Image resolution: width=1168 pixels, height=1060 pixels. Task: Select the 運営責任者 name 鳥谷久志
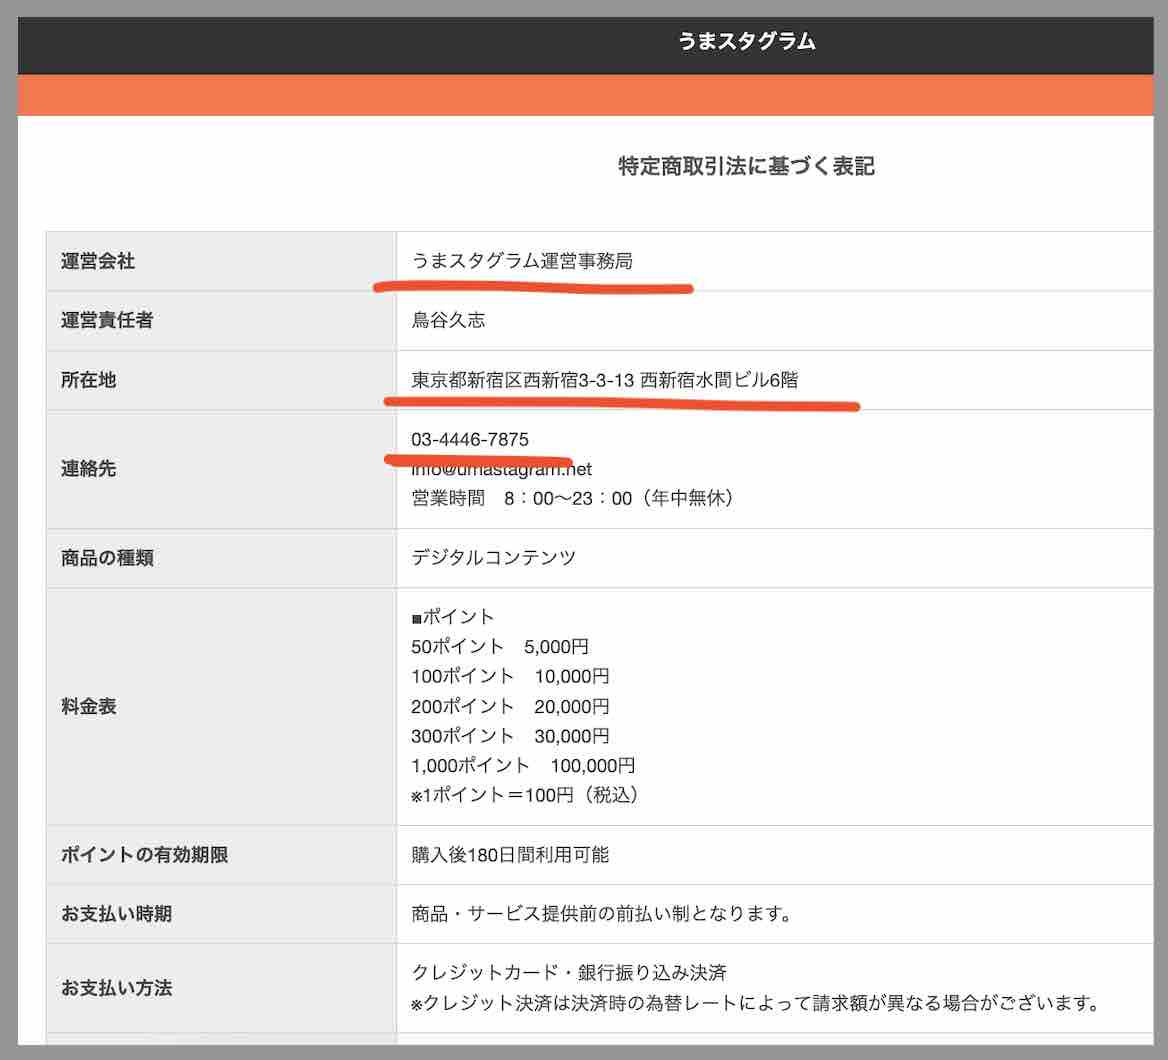click(x=445, y=321)
